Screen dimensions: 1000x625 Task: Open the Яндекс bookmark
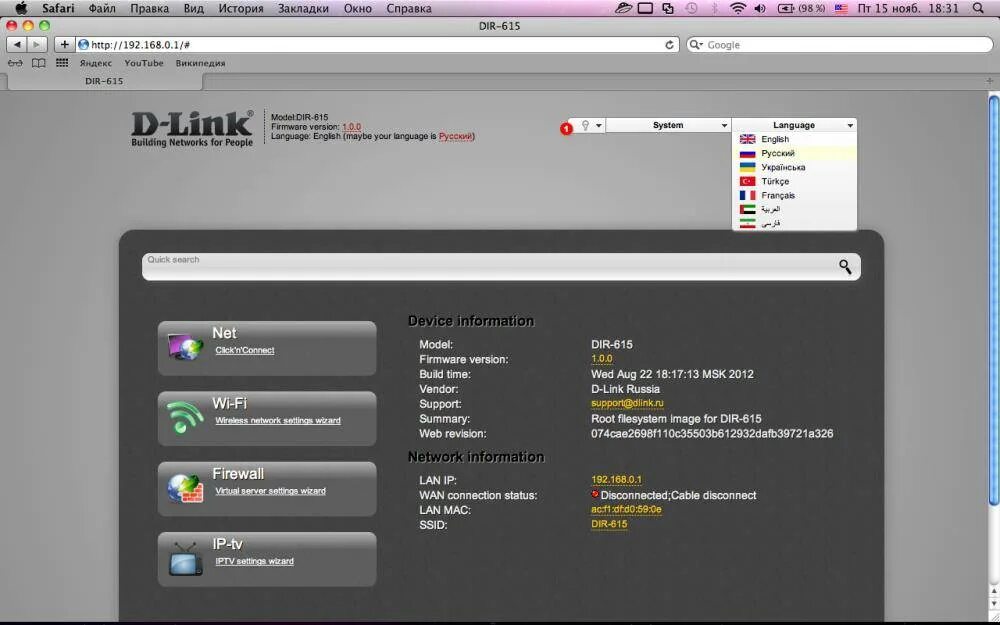click(x=96, y=63)
